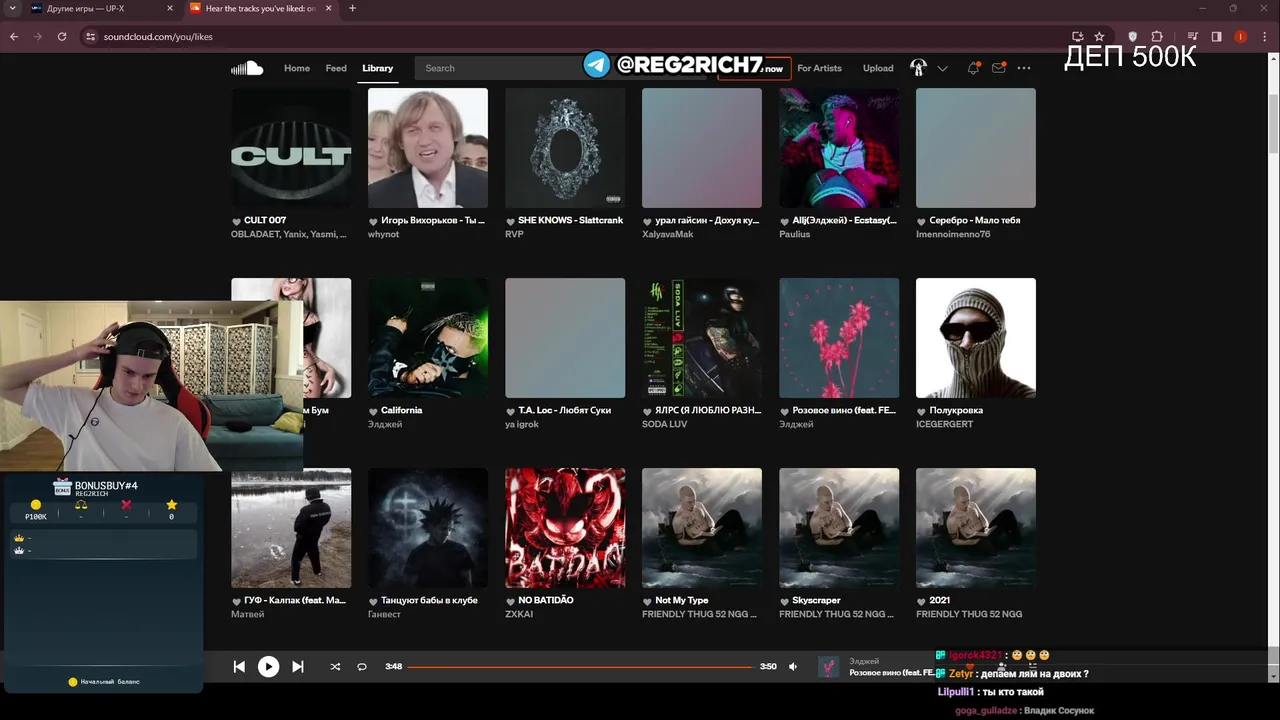This screenshot has width=1280, height=720.
Task: Open the Library nav item
Action: click(x=377, y=68)
